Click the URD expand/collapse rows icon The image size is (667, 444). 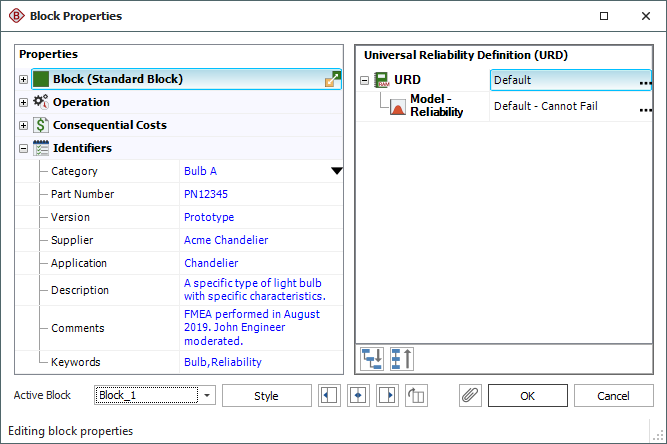(x=402, y=357)
